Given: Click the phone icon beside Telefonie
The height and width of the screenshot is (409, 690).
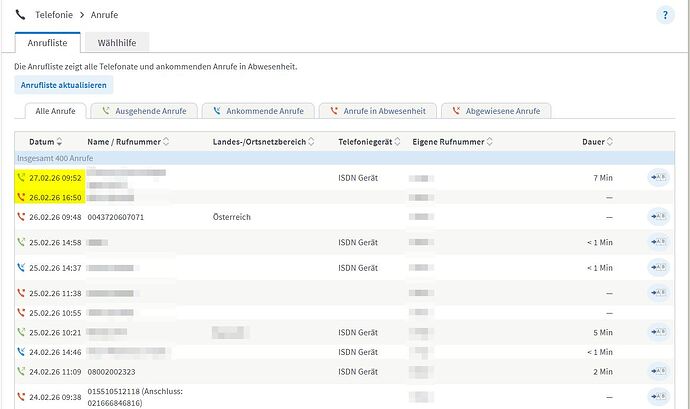Looking at the screenshot, I should tap(20, 15).
